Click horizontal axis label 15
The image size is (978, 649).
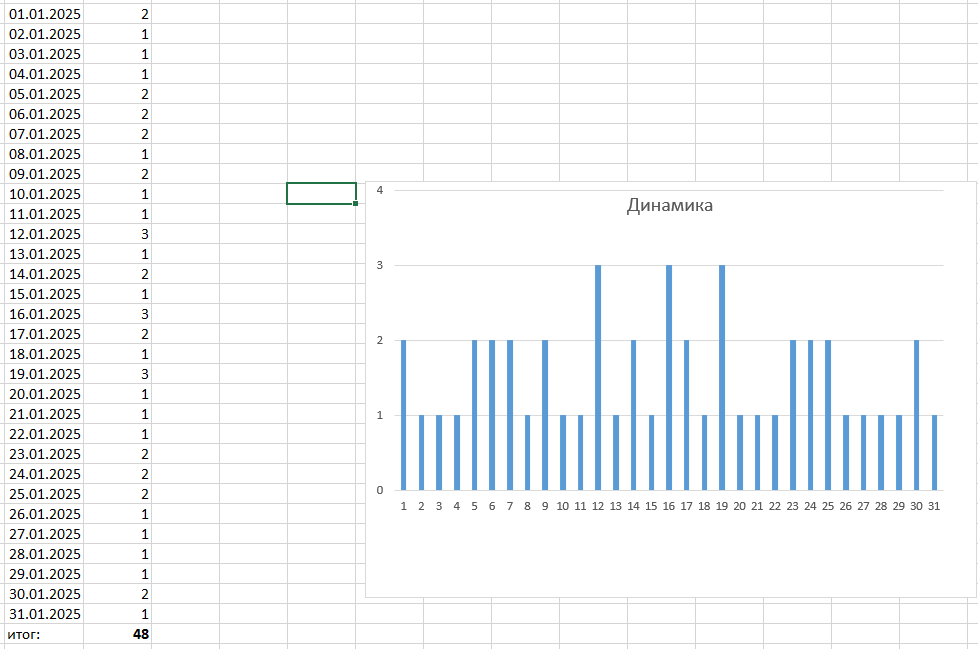tap(651, 506)
